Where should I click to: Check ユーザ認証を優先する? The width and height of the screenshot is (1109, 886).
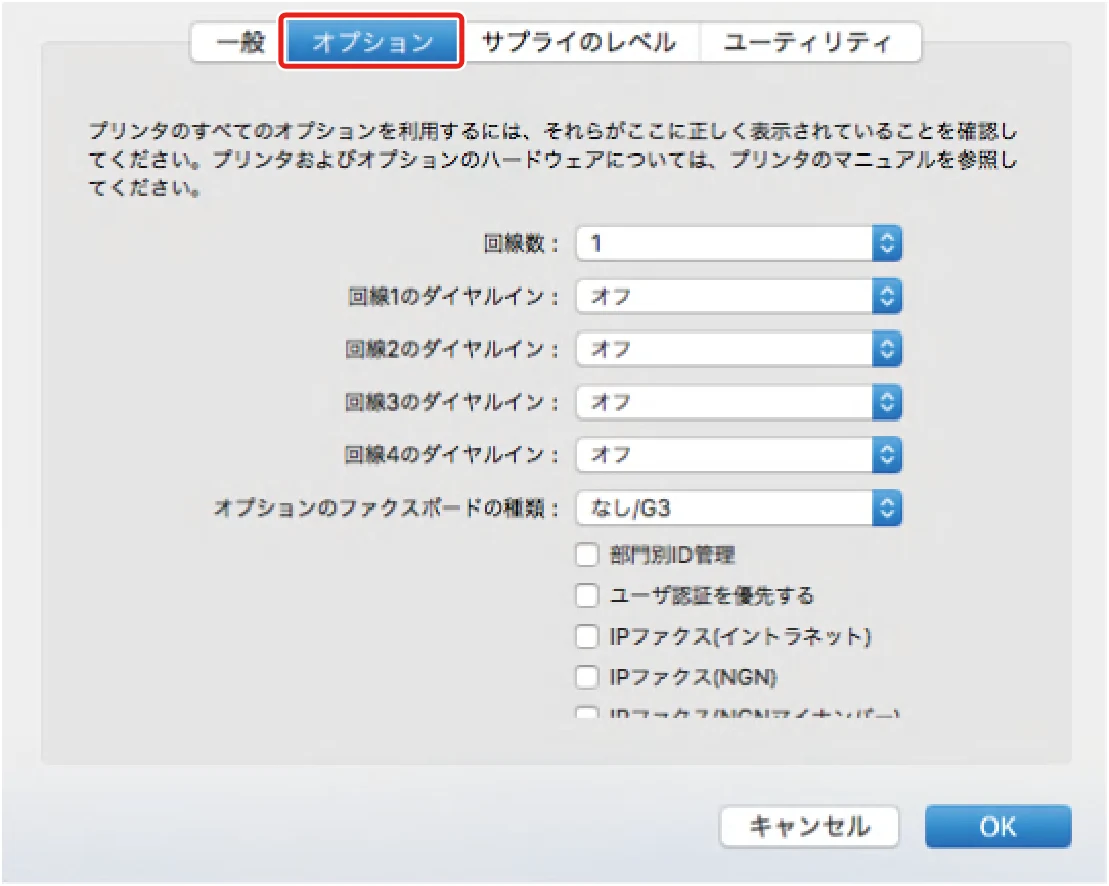(587, 595)
